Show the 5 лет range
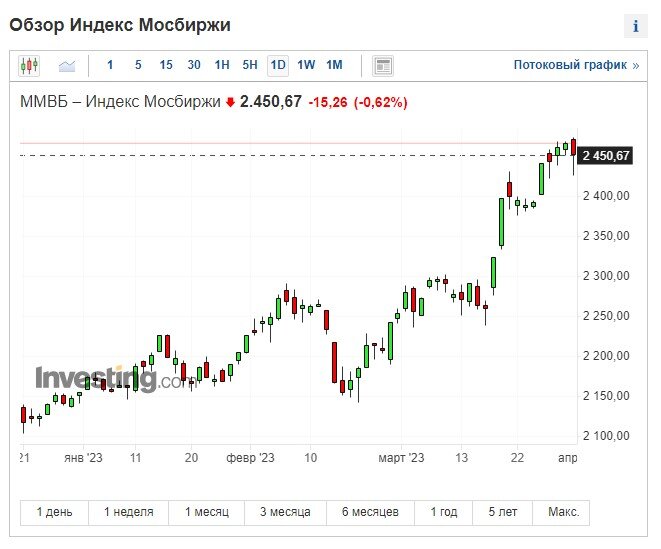 (x=502, y=512)
